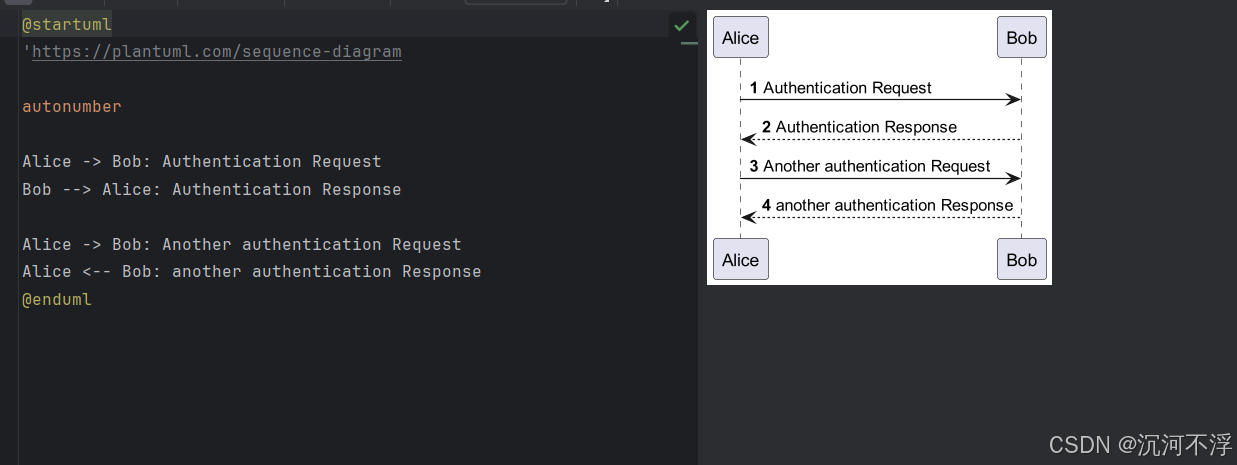The height and width of the screenshot is (465, 1237).
Task: Click the 'Alice <-- Bob' code line
Action: (x=252, y=271)
